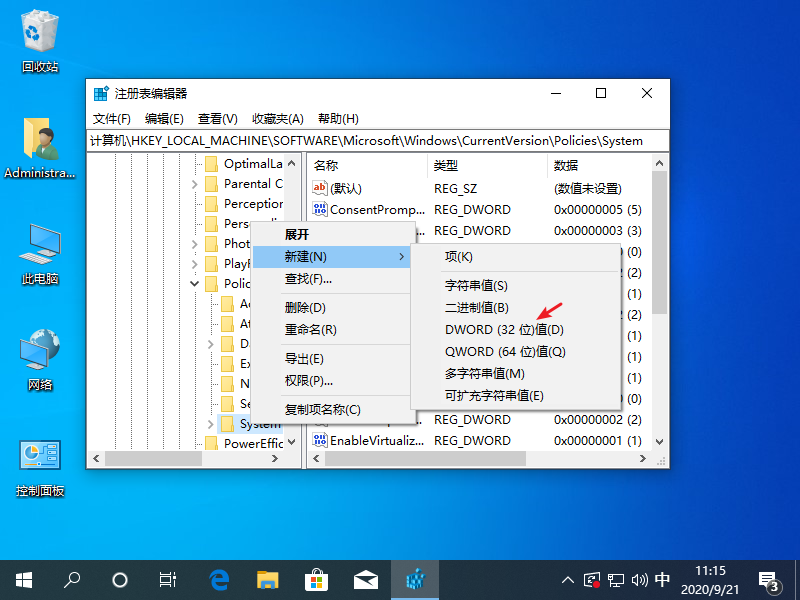Open 回收站 on the desktop
Viewport: 800px width, 600px height.
tap(40, 30)
